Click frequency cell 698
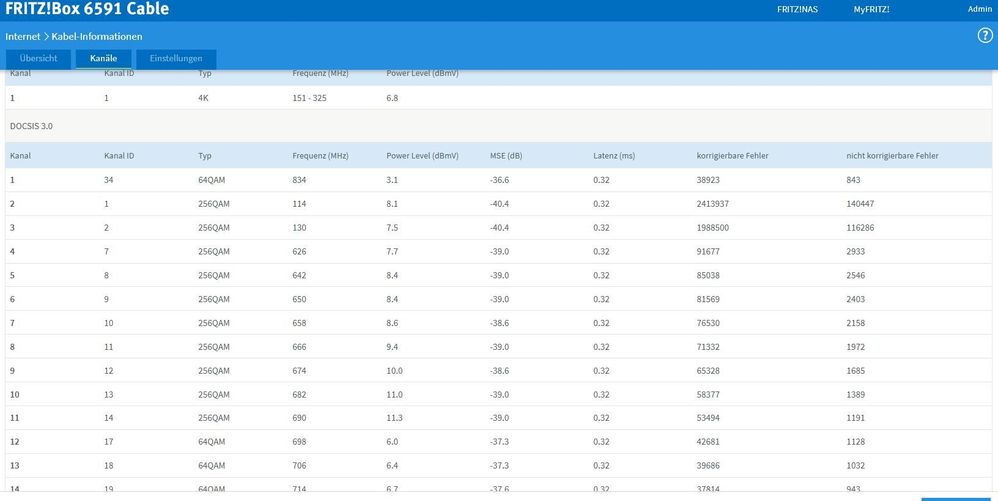 tap(299, 441)
